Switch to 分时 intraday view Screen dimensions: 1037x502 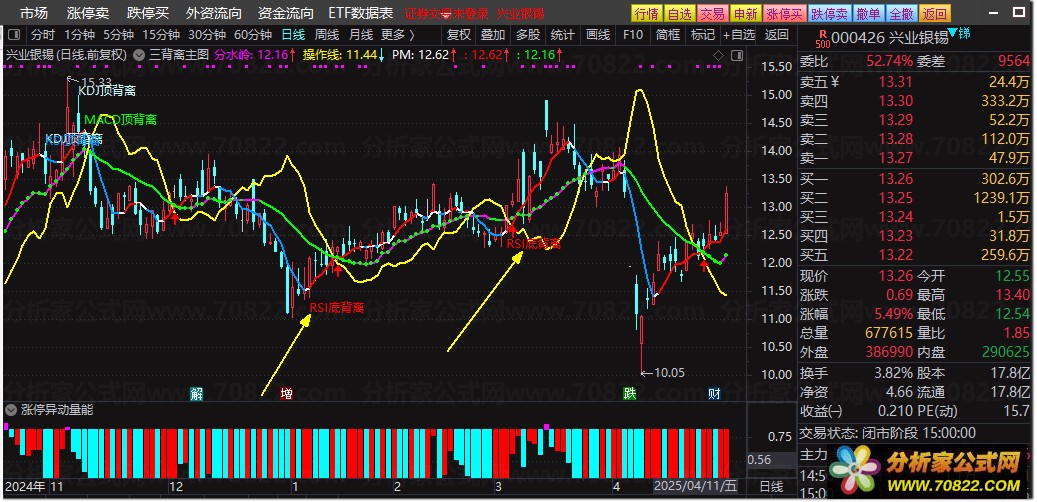(43, 35)
